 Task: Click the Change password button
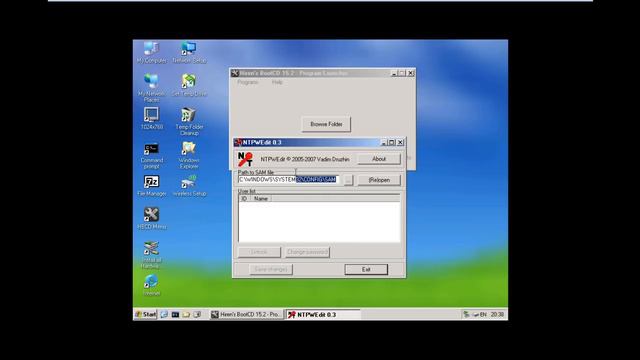[x=307, y=252]
